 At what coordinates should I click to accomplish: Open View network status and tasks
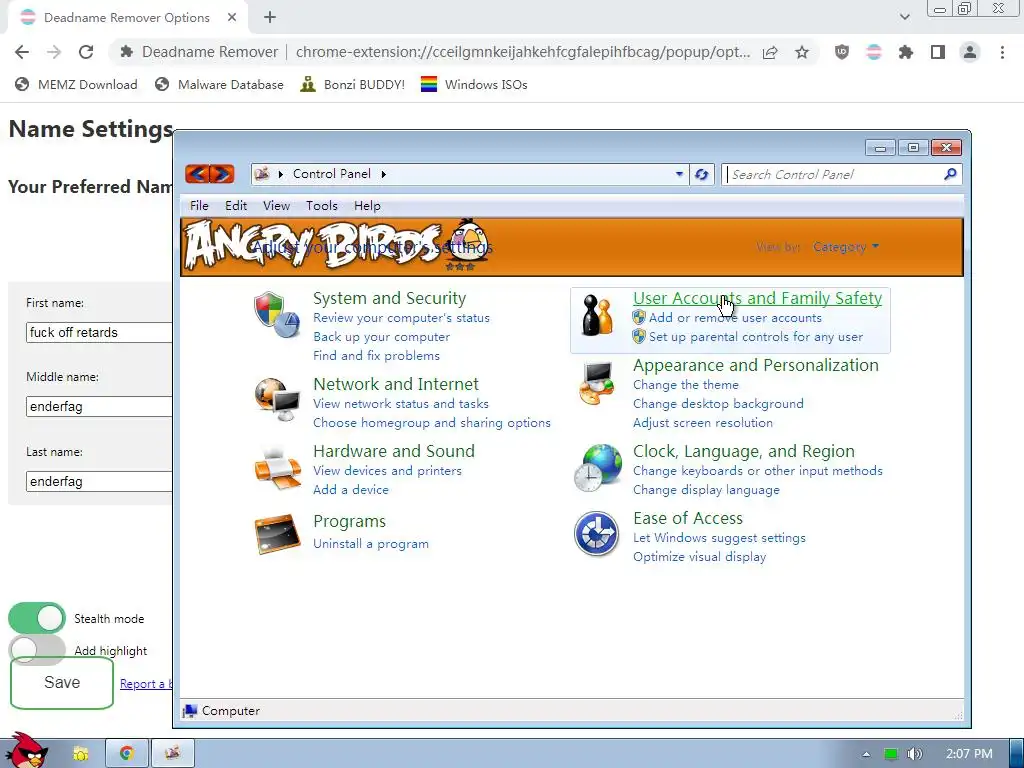(x=400, y=404)
